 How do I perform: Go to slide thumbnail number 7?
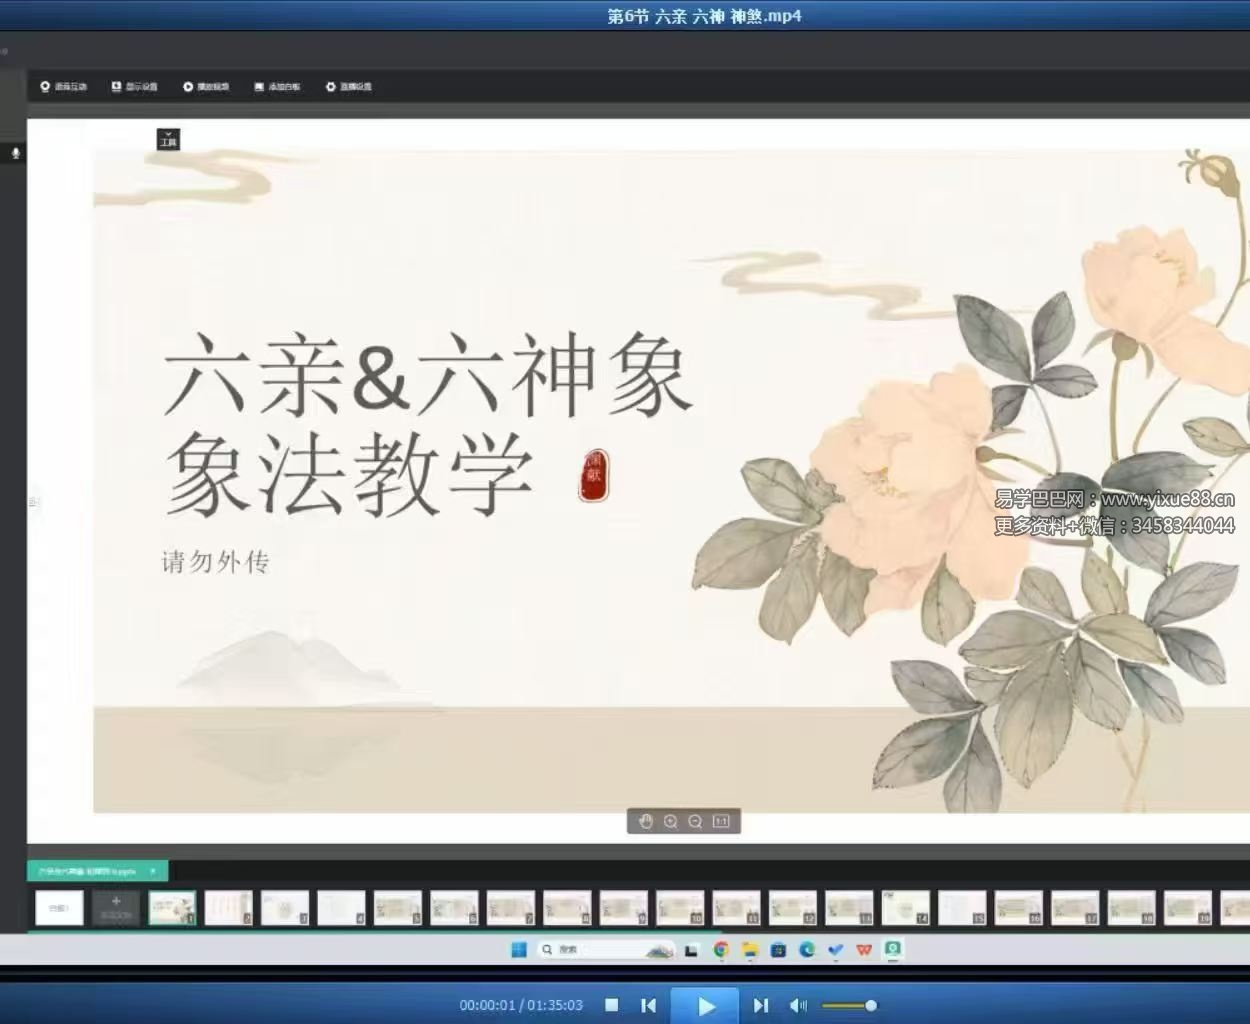coord(511,908)
